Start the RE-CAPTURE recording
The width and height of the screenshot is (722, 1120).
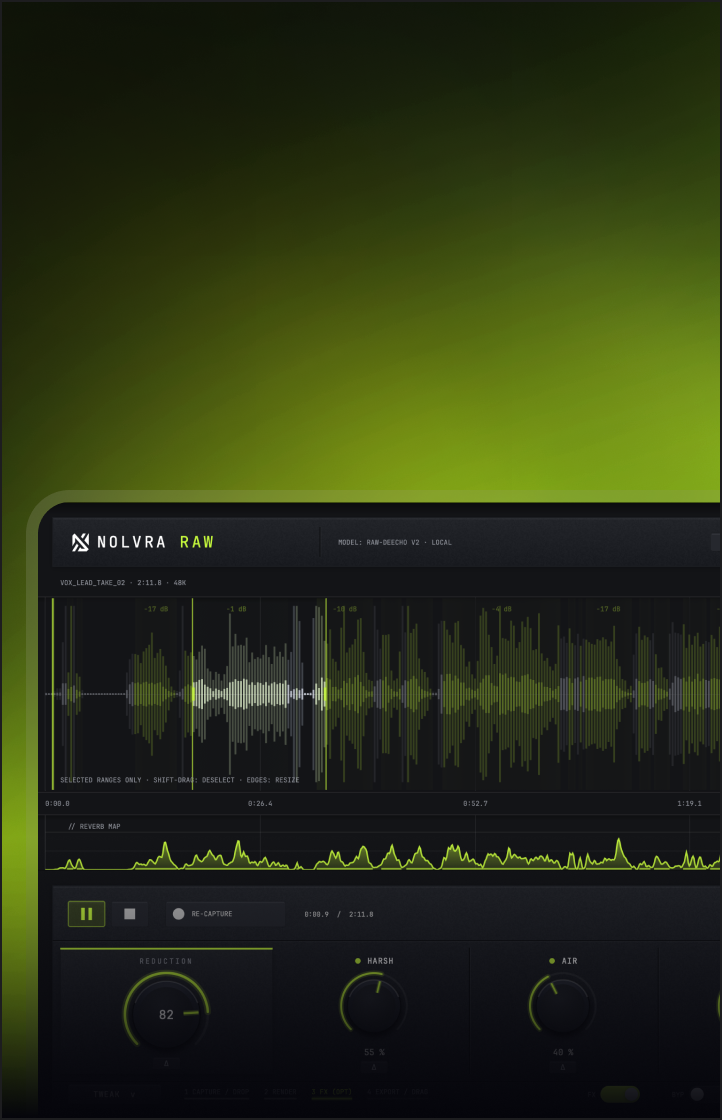[x=226, y=914]
